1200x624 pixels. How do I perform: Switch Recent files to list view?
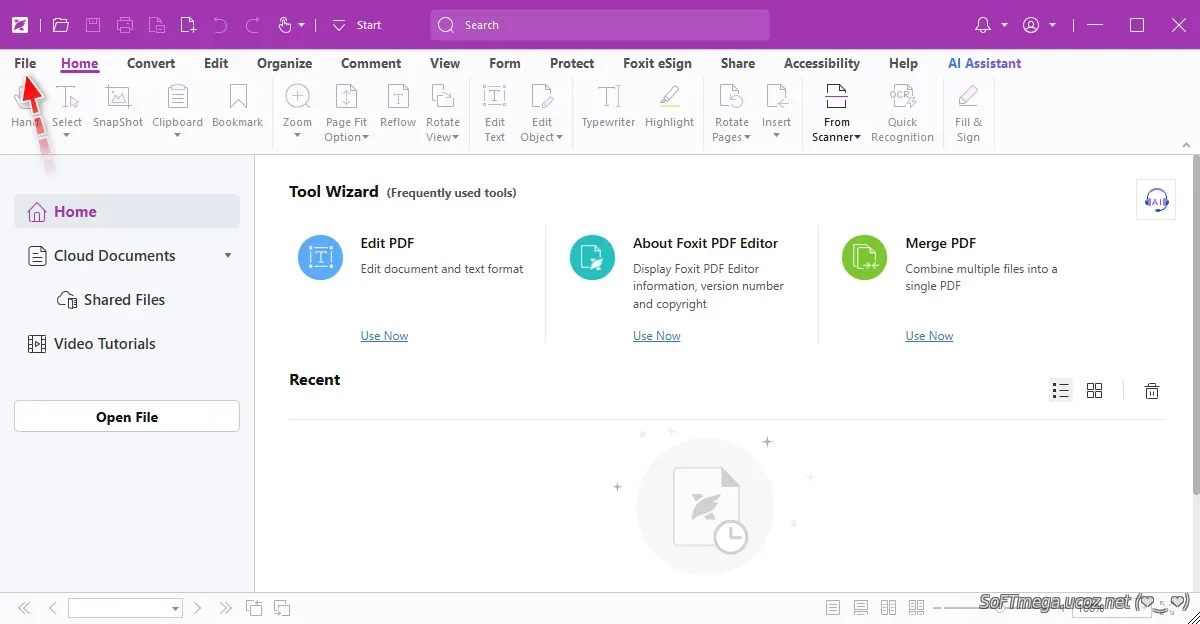1061,391
